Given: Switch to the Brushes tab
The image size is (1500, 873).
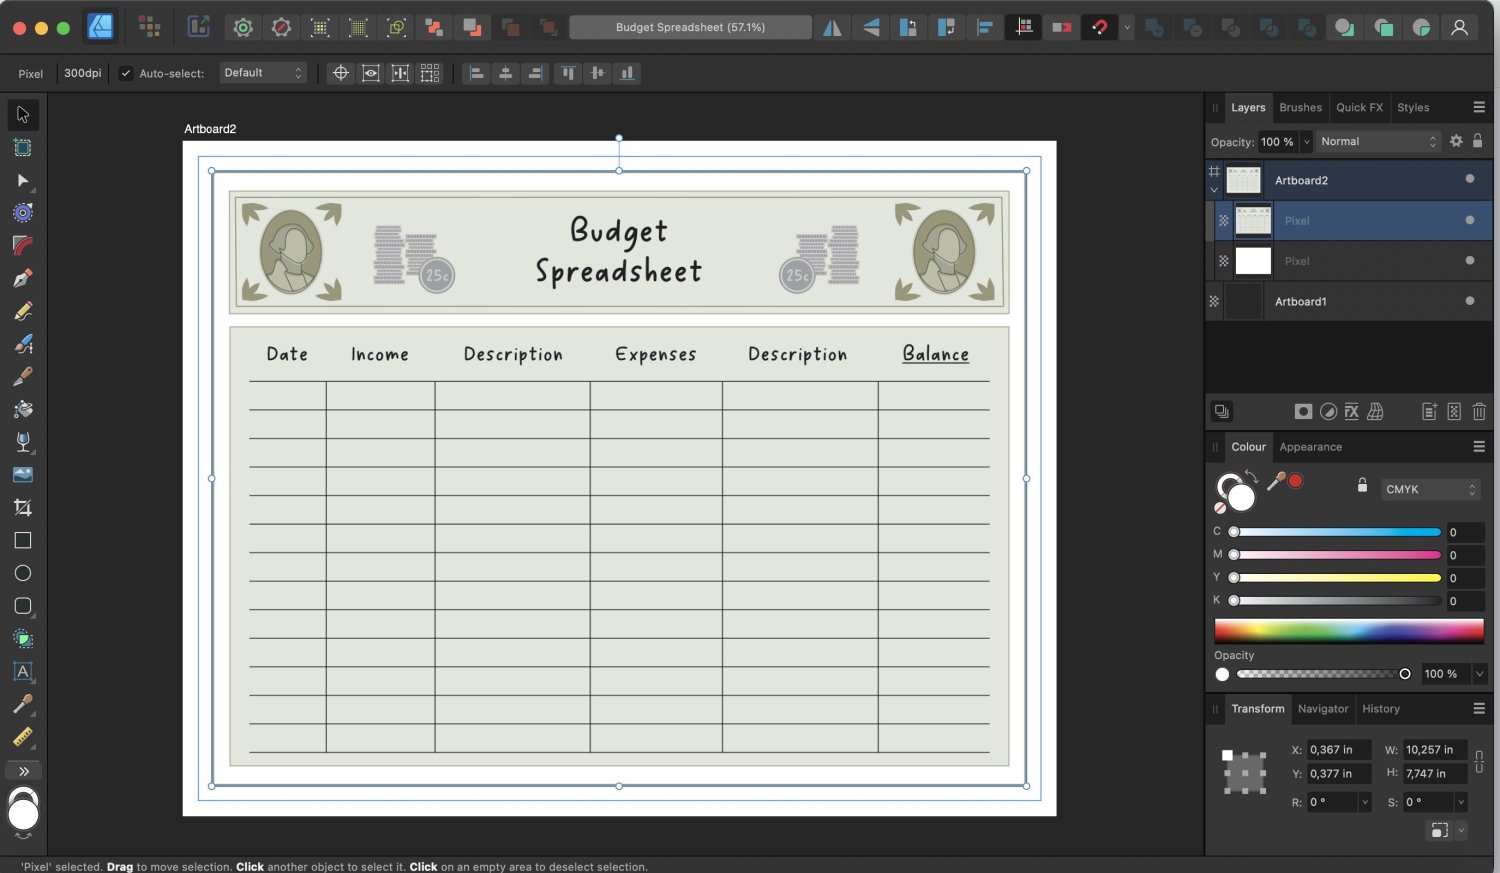Looking at the screenshot, I should point(1300,108).
